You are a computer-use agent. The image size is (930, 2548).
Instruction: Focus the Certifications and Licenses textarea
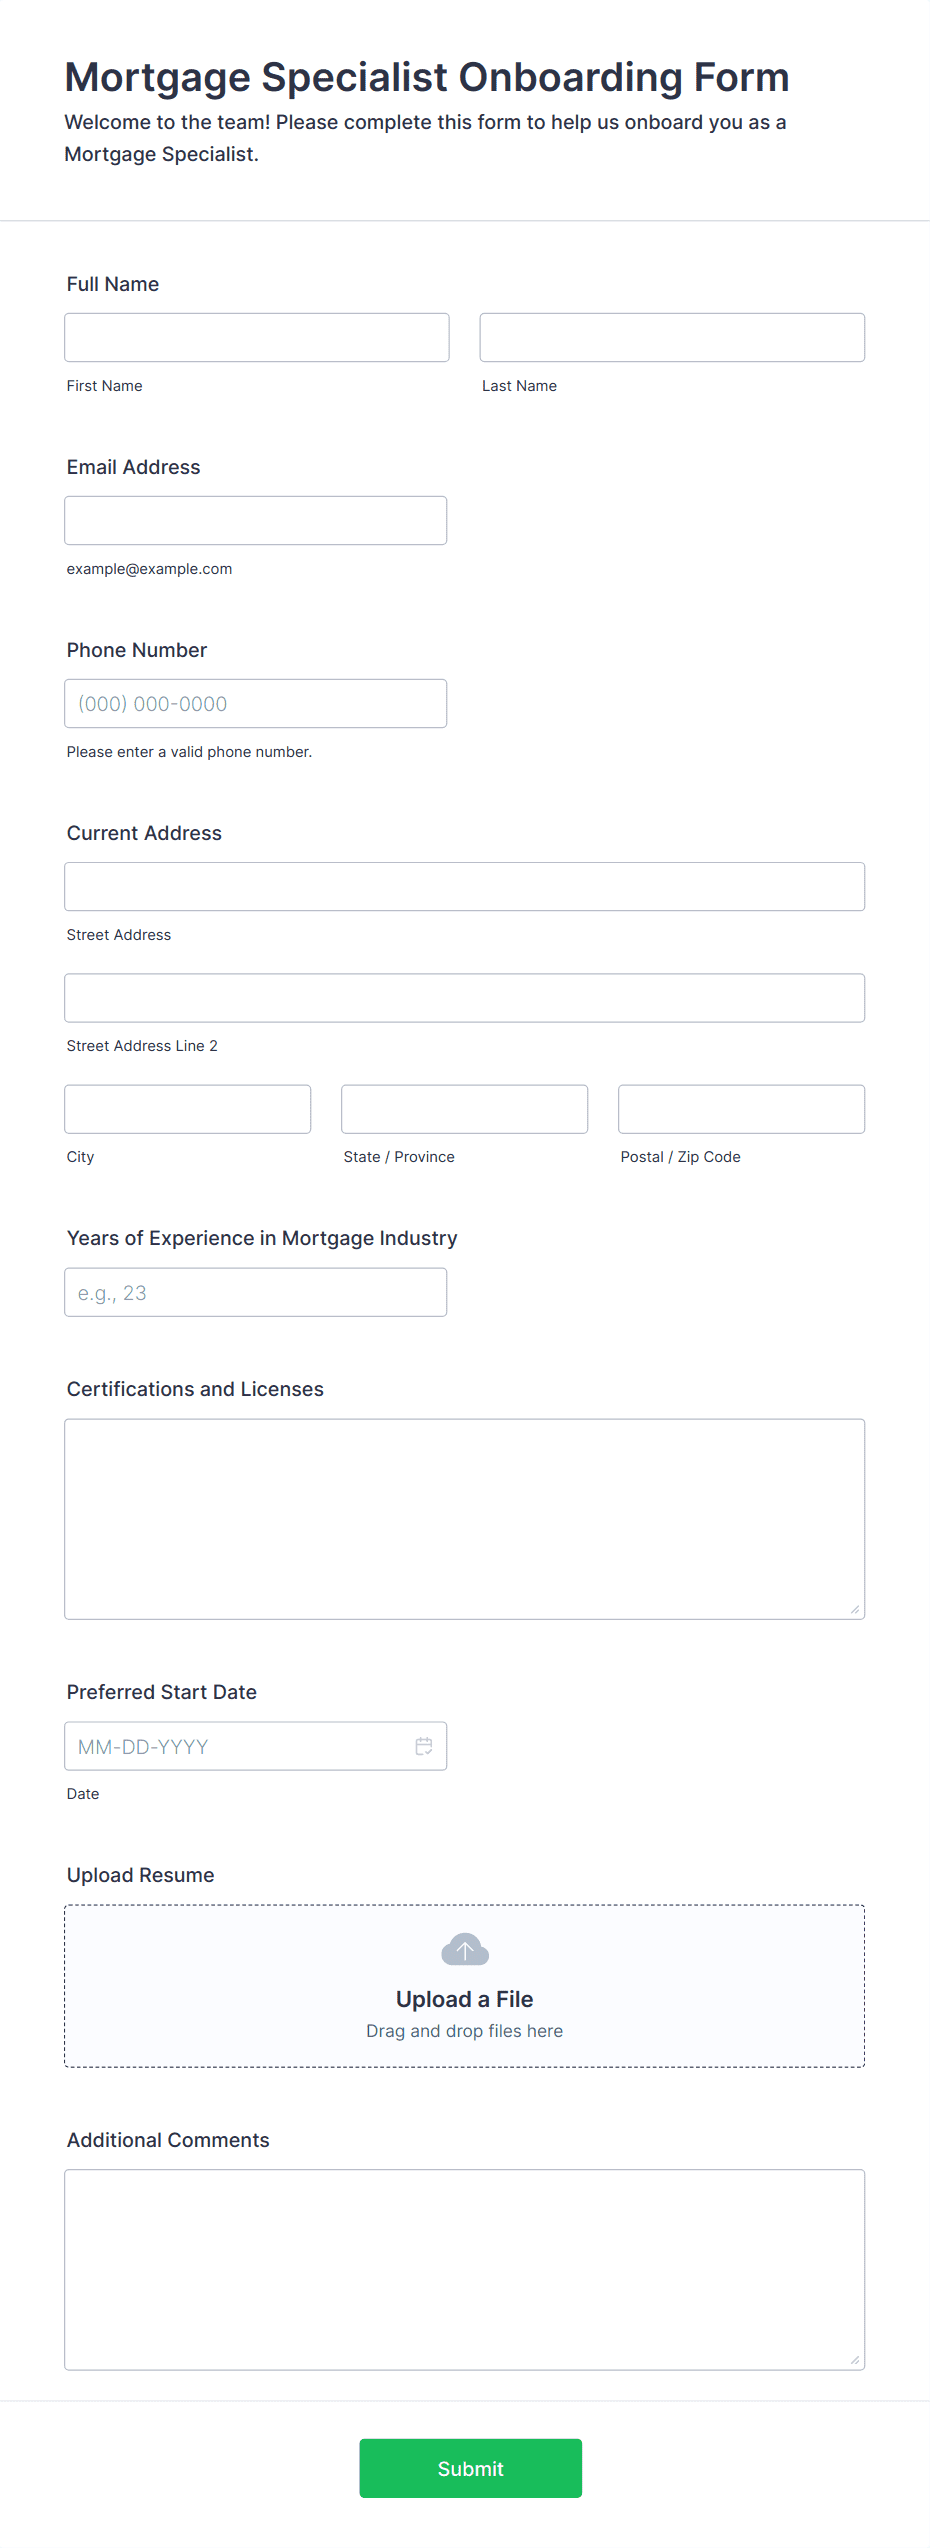[465, 1519]
